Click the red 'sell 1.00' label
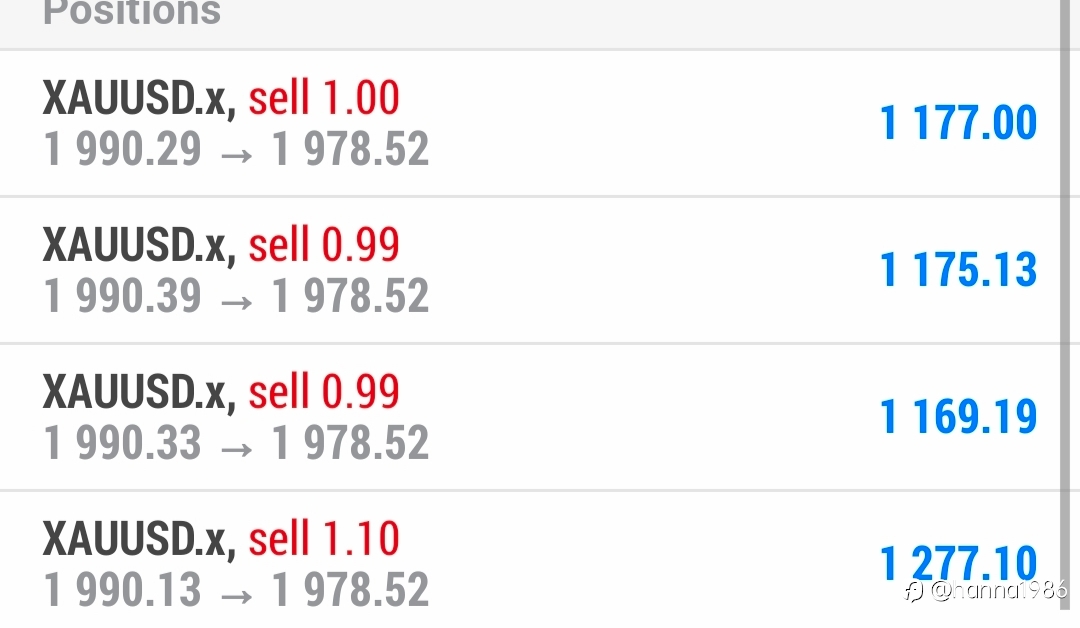 click(x=324, y=98)
